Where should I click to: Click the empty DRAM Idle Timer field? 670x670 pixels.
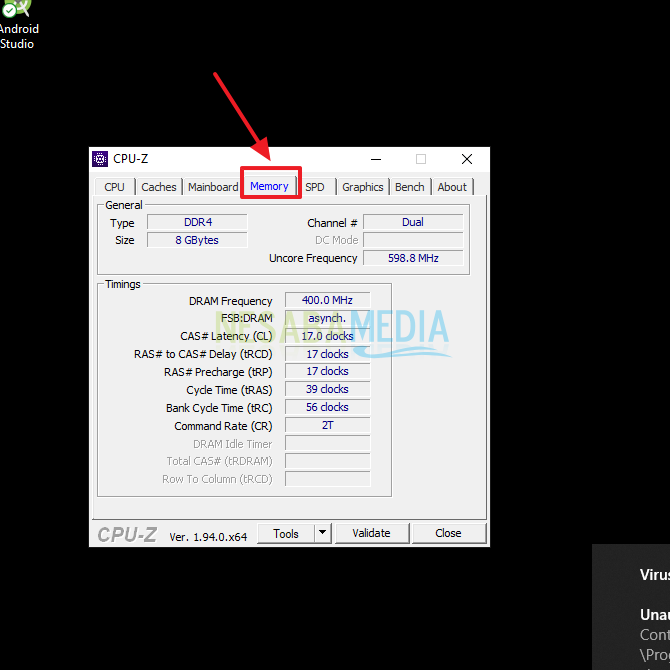[x=328, y=443]
